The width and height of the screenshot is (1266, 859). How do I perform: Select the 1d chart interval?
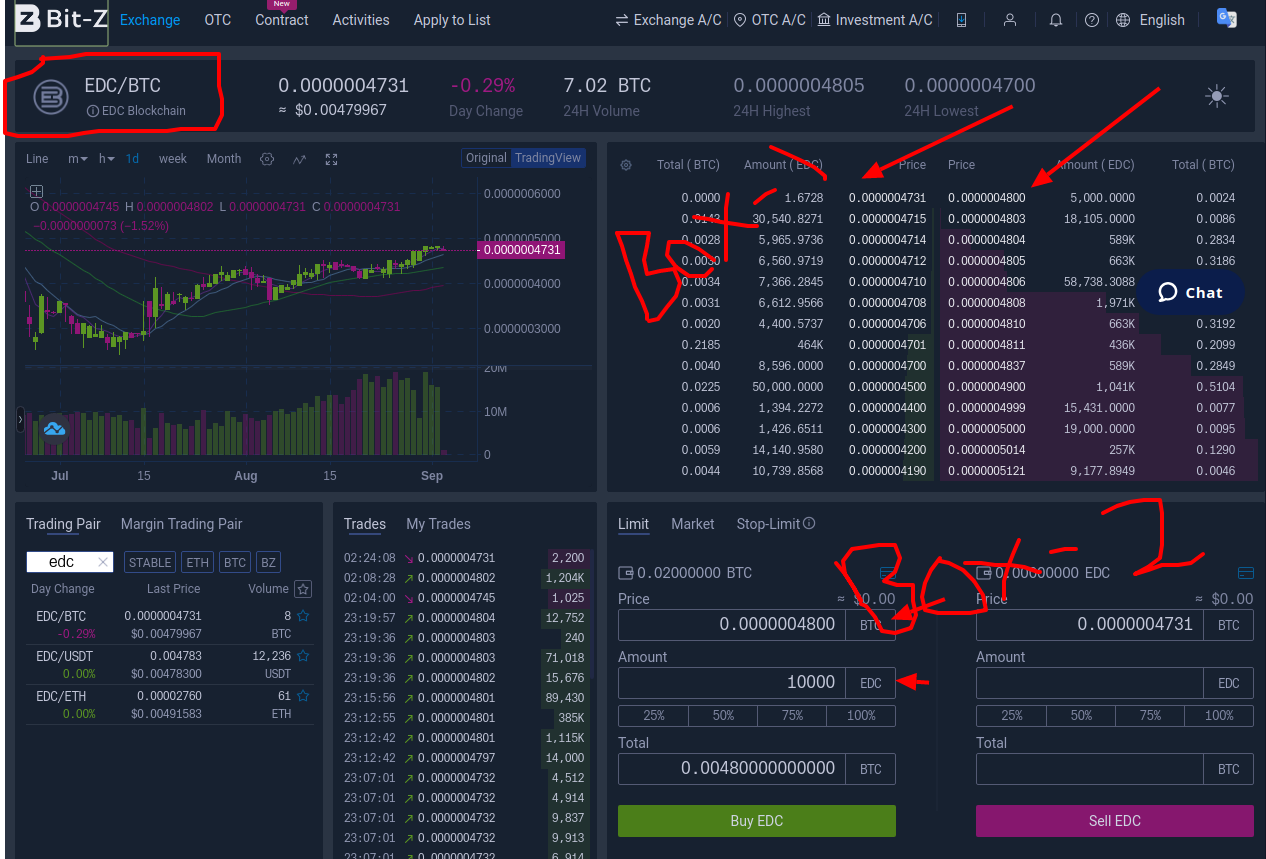pos(132,159)
